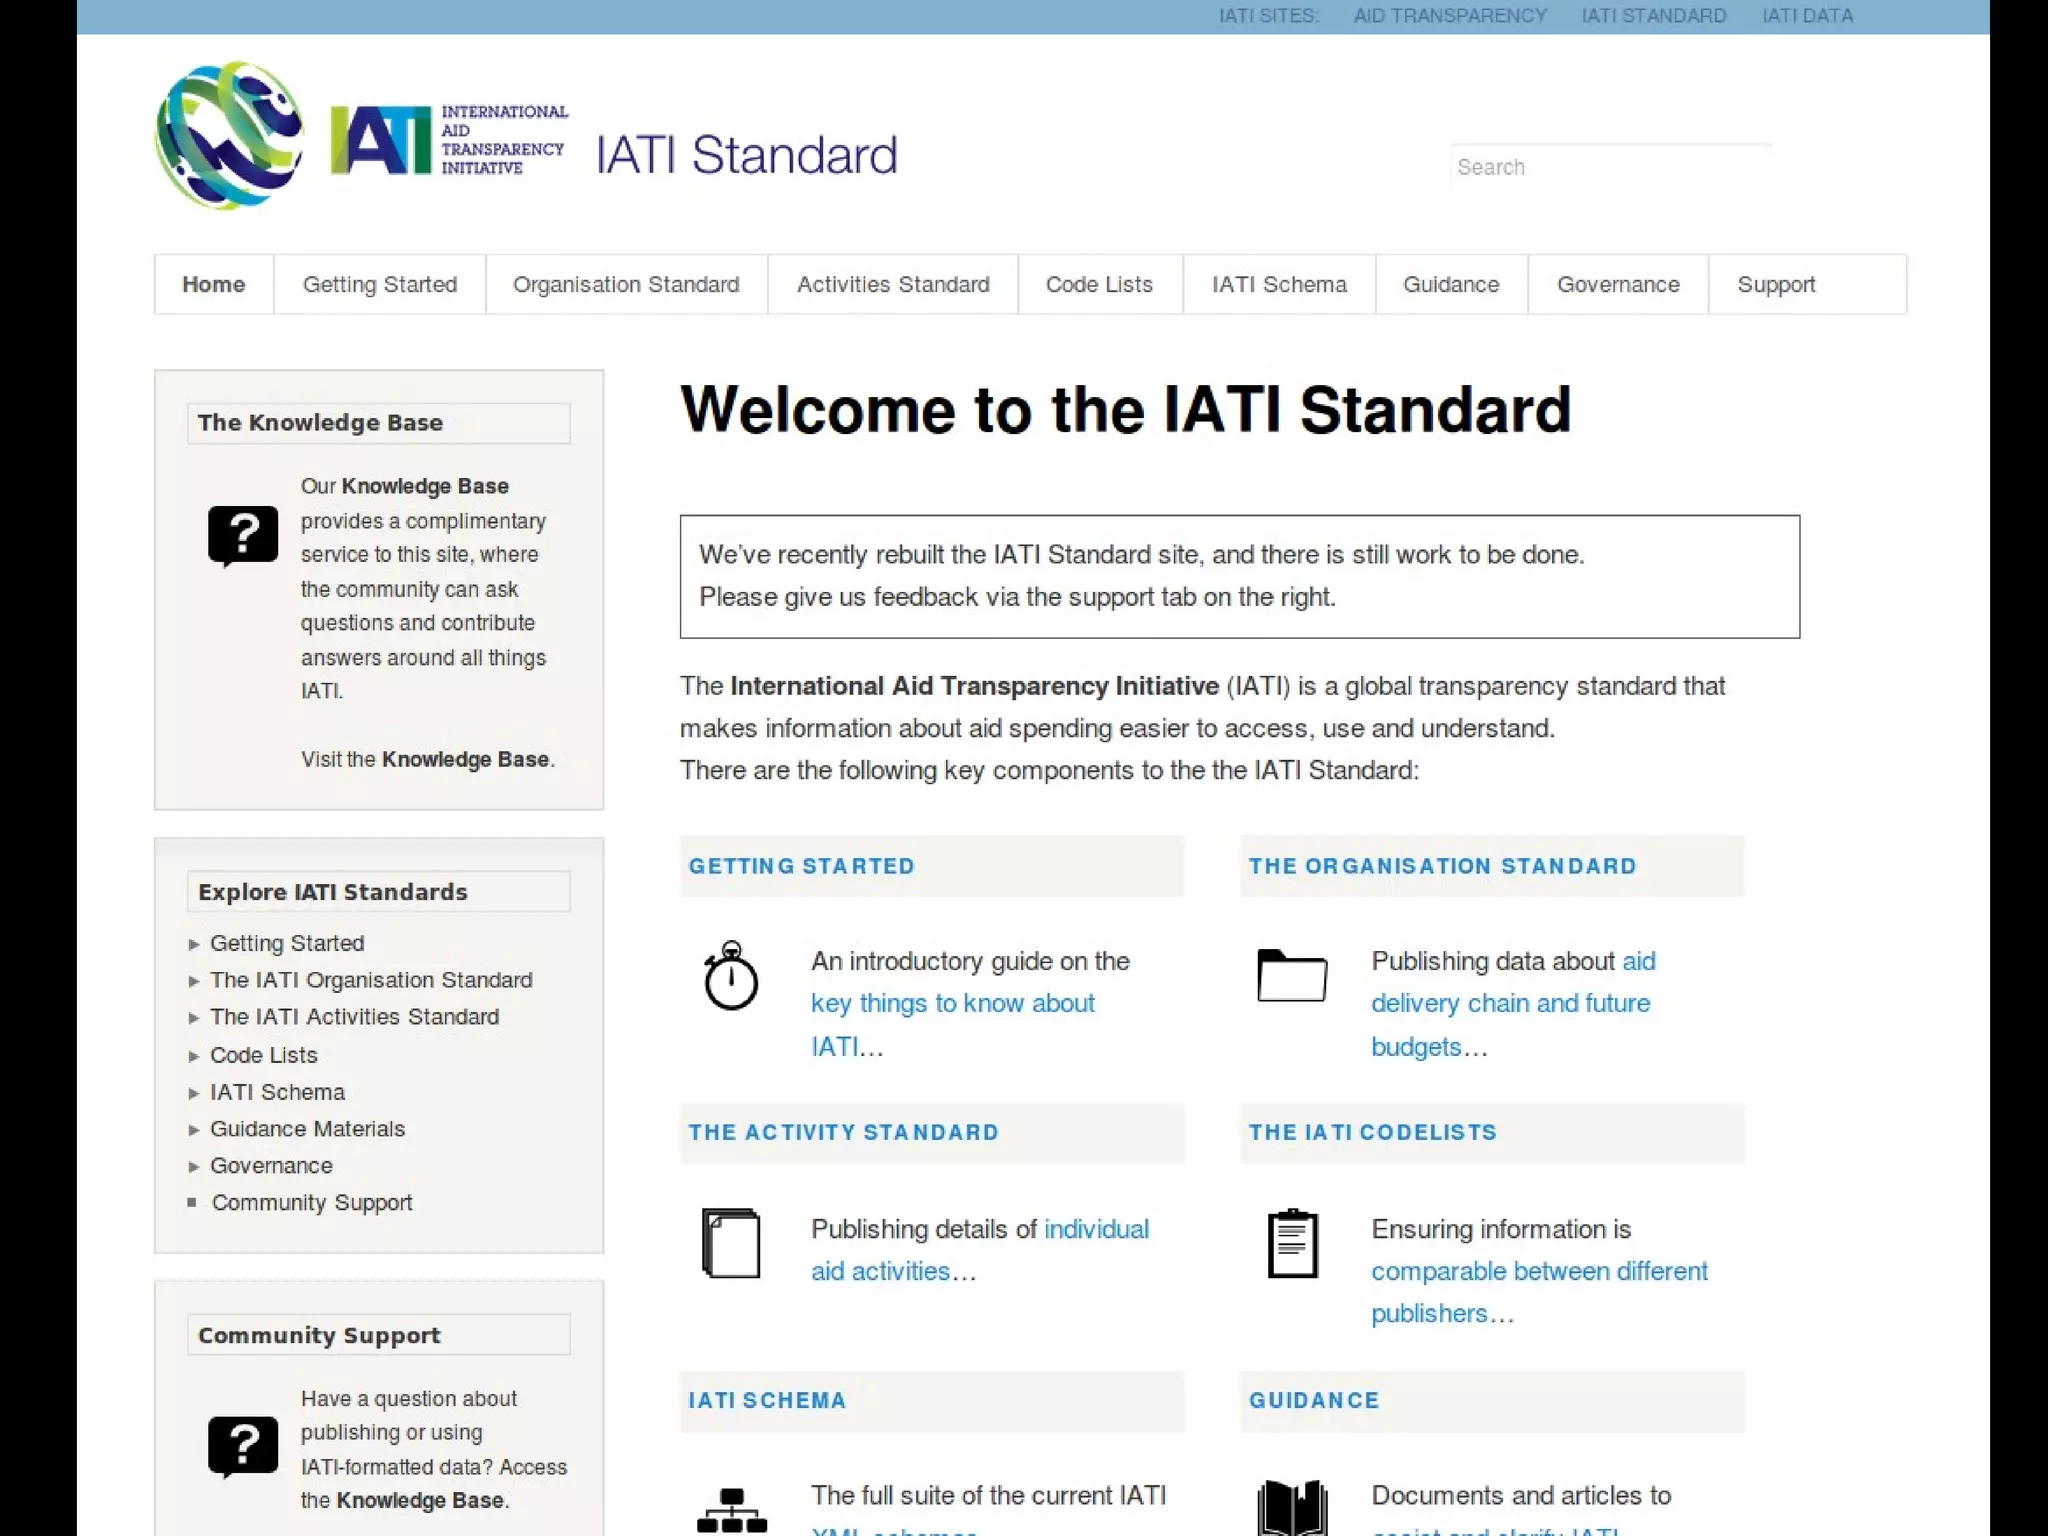Open the Activities Standard nav tab
2048x1536 pixels.
pos(892,285)
